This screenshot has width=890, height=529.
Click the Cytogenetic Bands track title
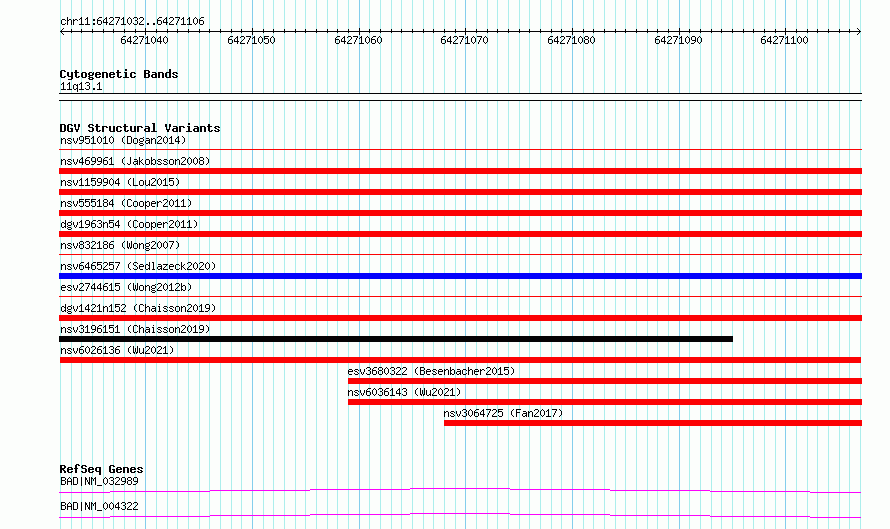click(119, 74)
